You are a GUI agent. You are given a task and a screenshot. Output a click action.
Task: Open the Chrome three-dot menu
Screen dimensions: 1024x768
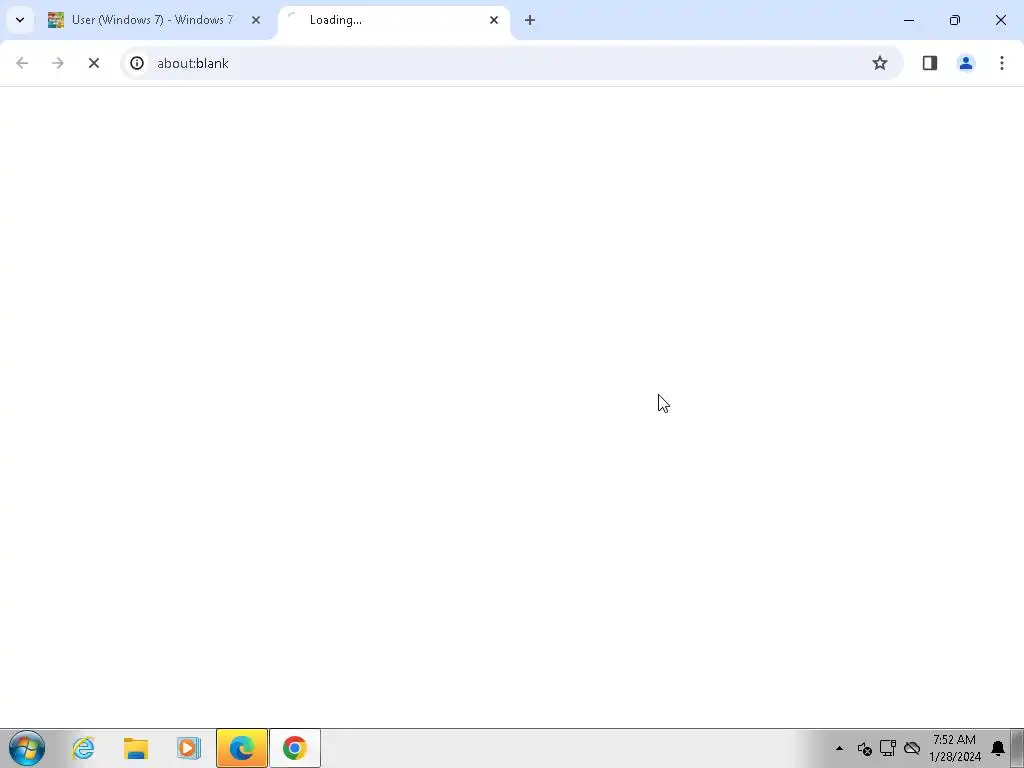[1001, 63]
